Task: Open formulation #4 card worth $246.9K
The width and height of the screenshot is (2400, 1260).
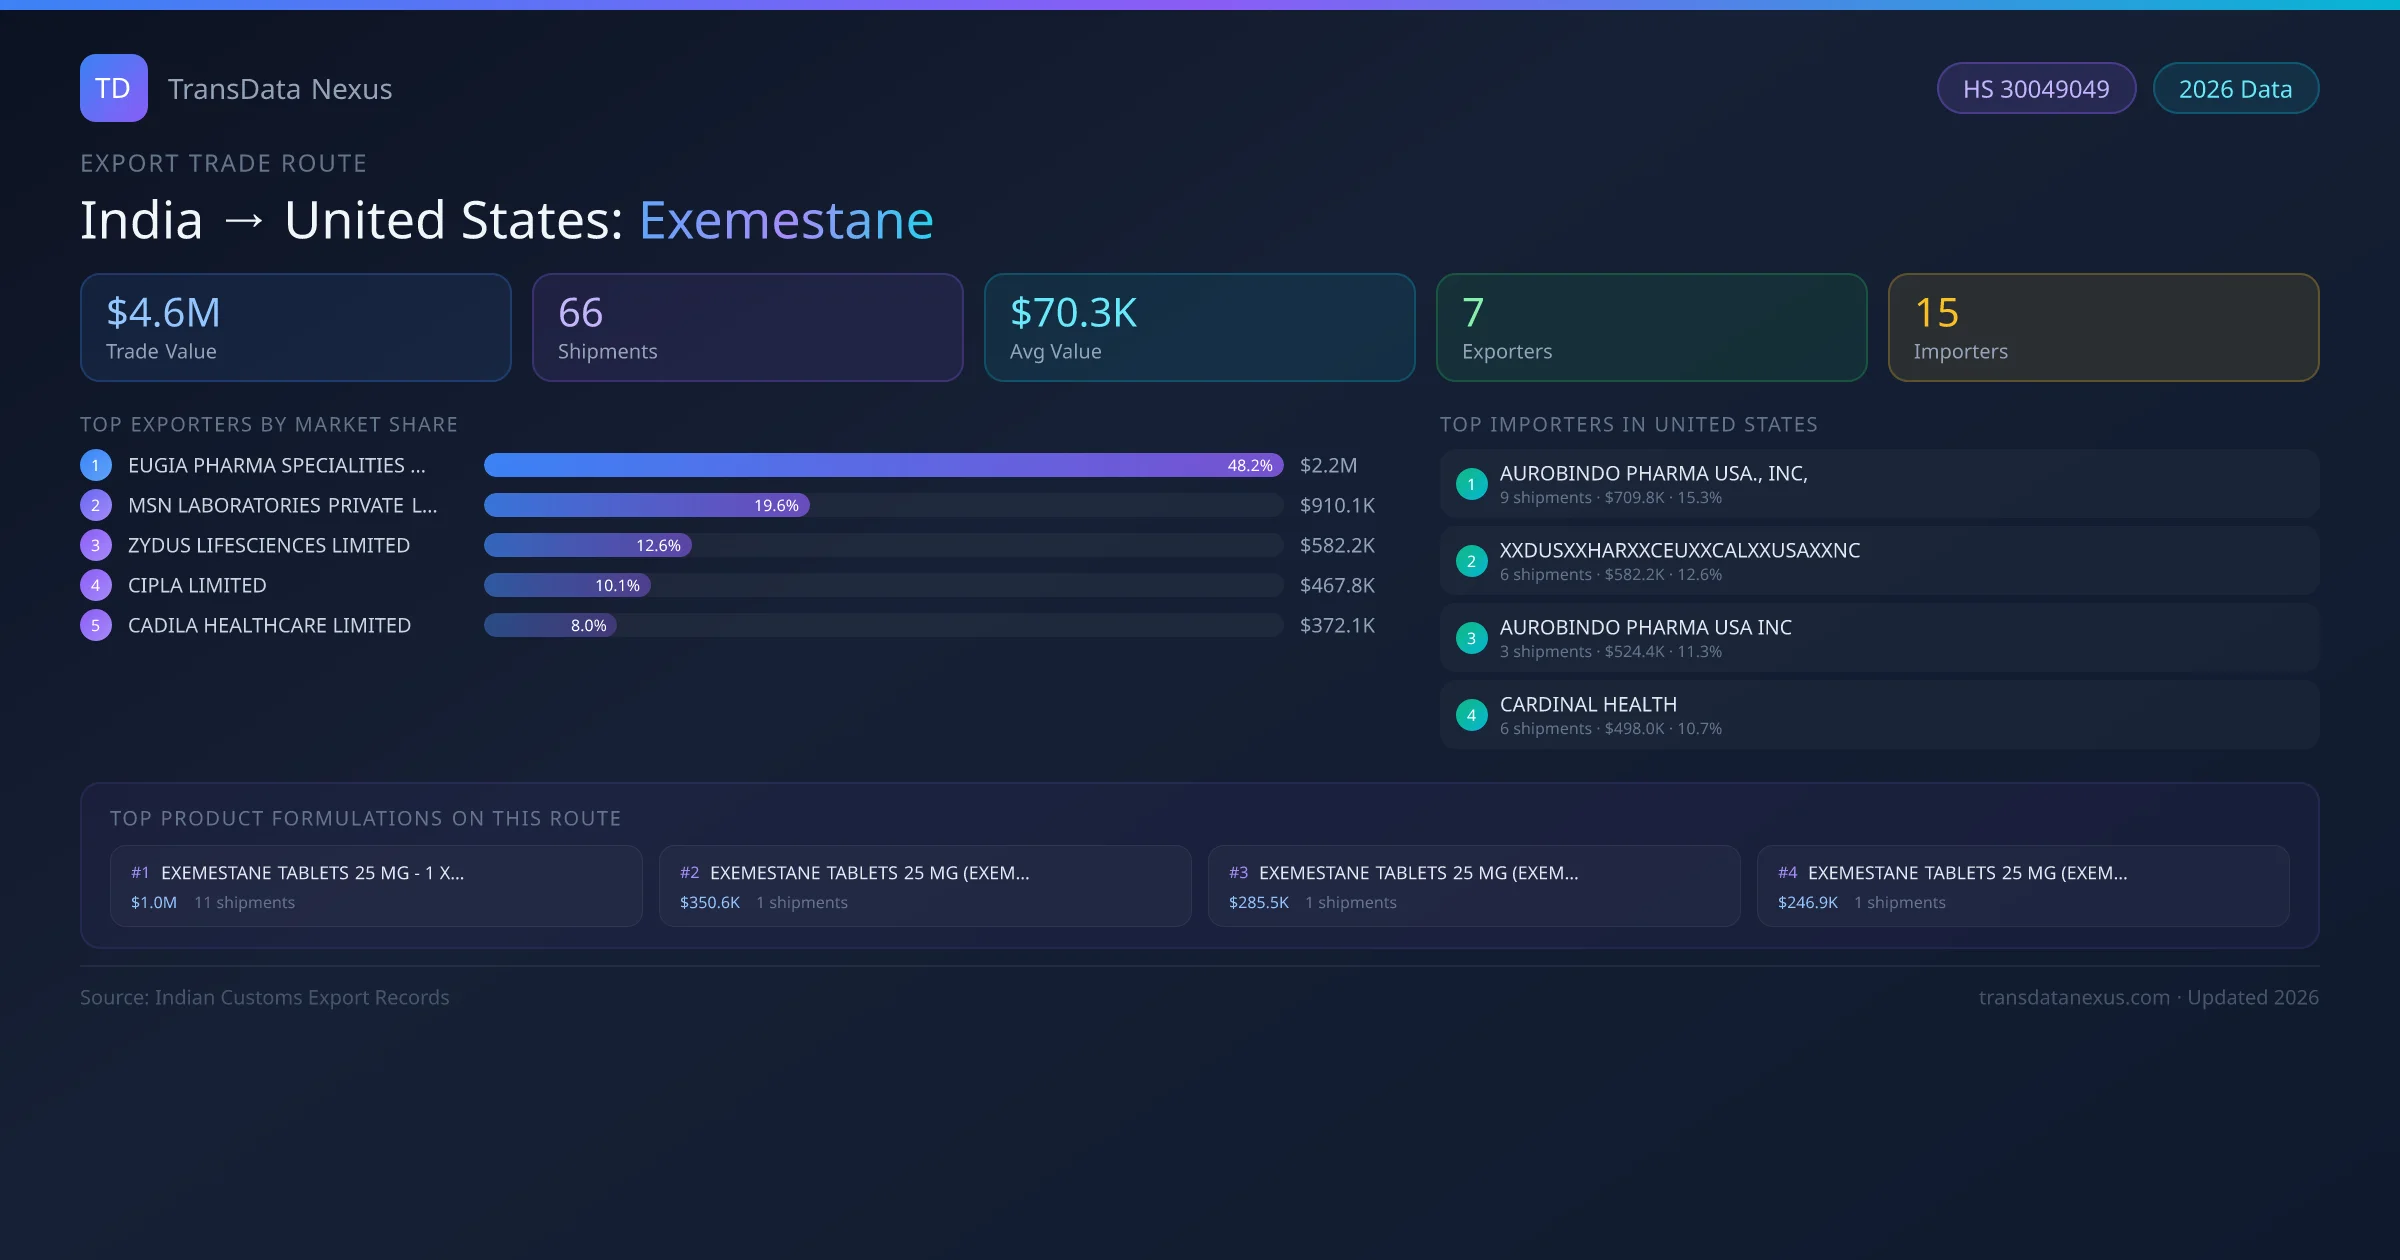Action: tap(2022, 886)
